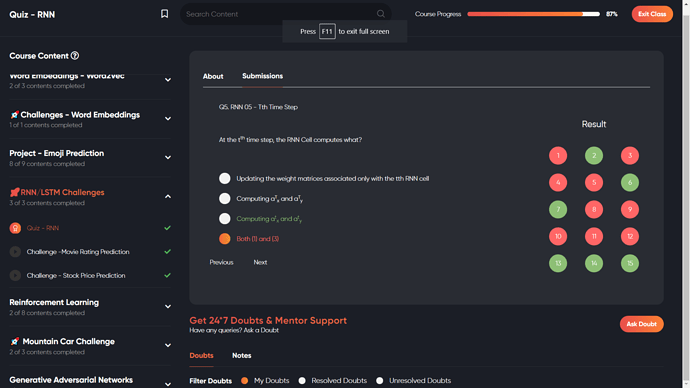Click play icon for Movie Rating Prediction
Viewport: 690px width, 388px height.
15,252
